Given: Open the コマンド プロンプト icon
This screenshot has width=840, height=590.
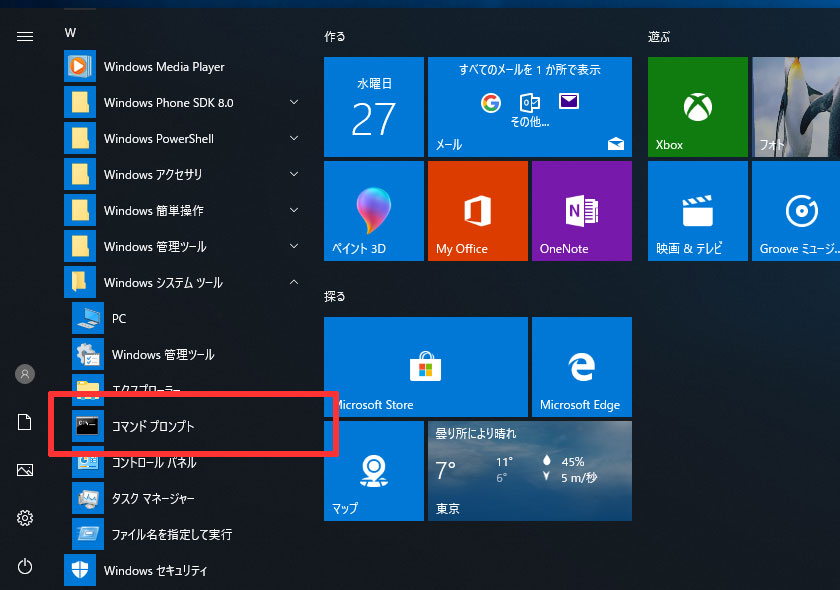Looking at the screenshot, I should click(x=88, y=426).
